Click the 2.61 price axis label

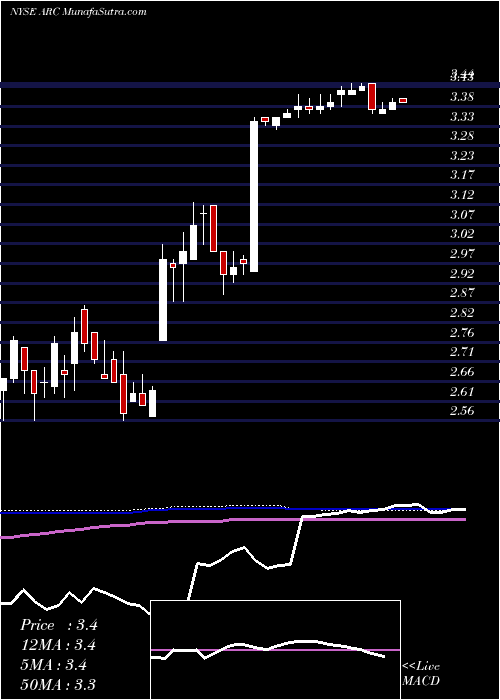point(462,392)
